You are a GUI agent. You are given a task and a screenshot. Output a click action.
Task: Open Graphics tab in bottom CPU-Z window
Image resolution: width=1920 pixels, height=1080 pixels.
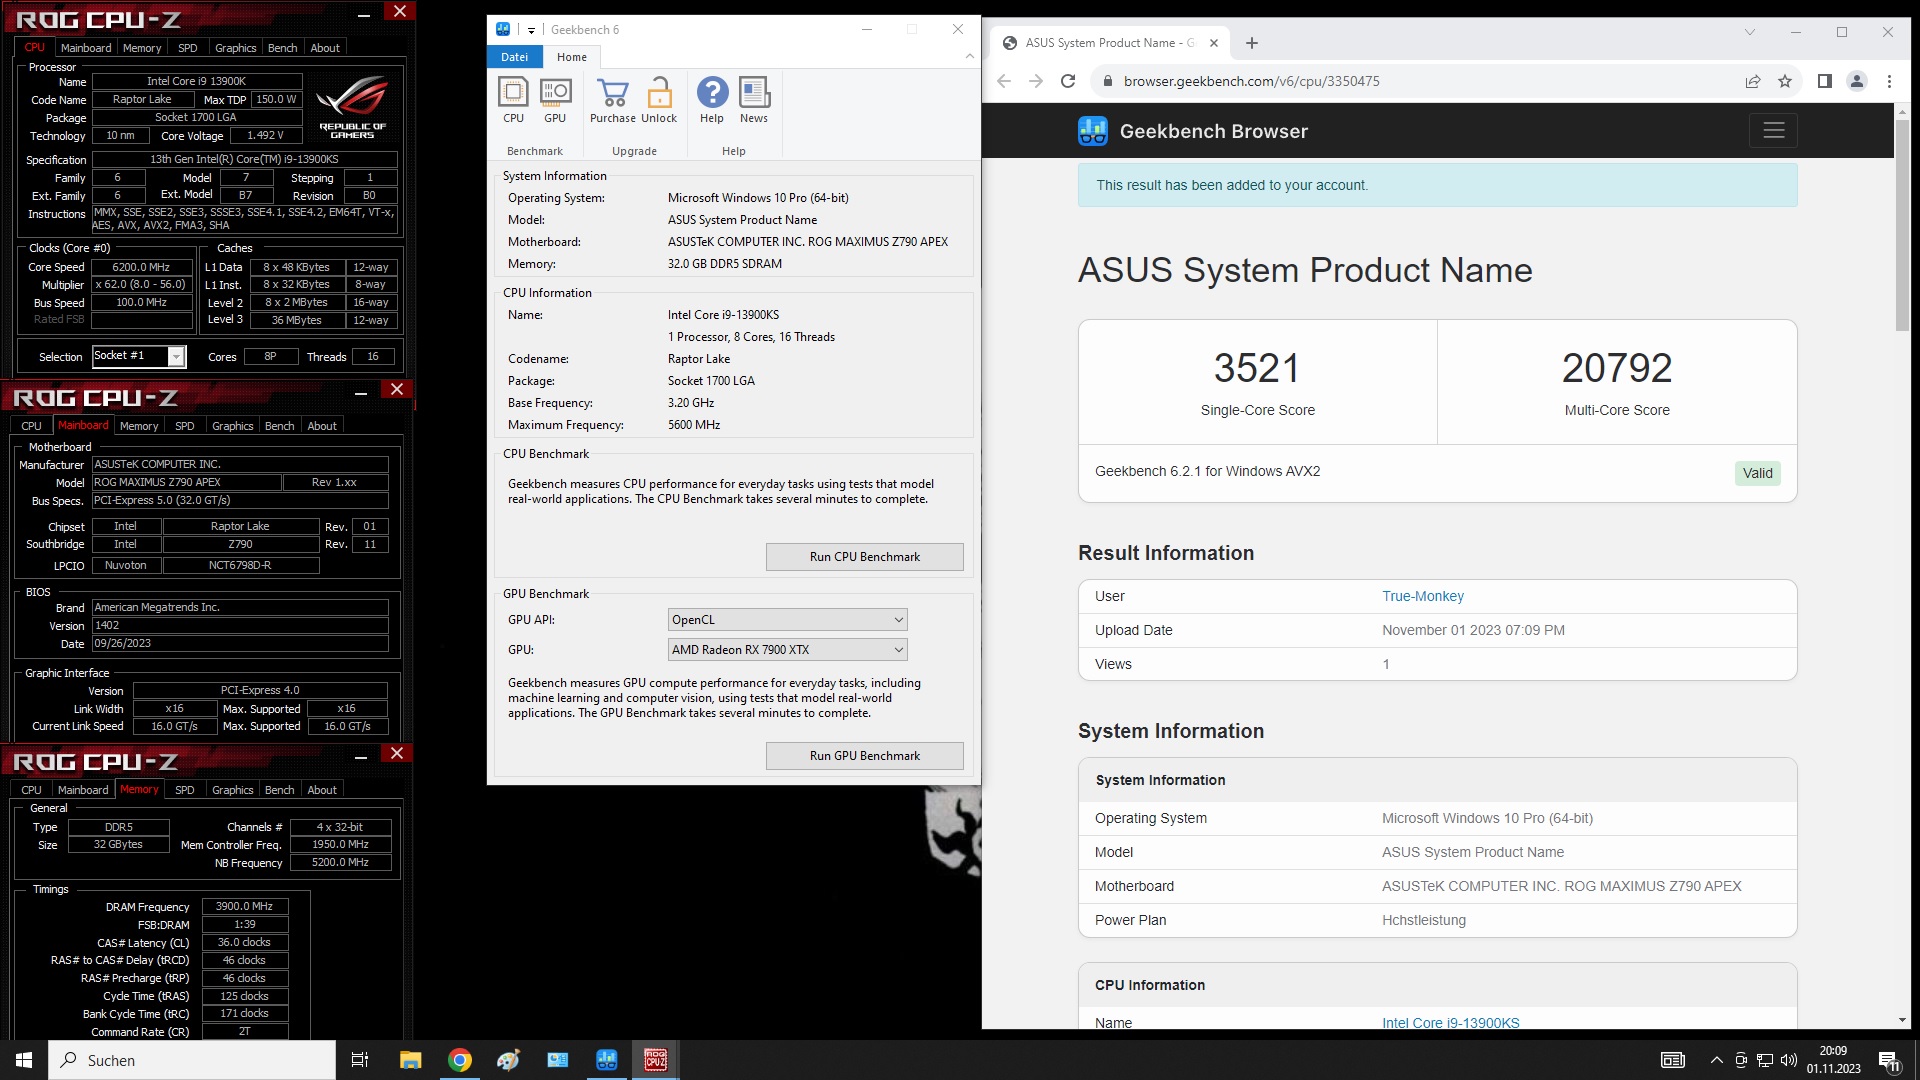pos(232,790)
